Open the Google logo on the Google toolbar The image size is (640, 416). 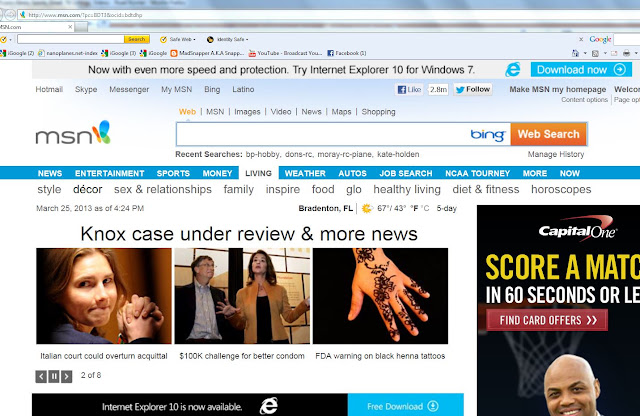click(600, 39)
